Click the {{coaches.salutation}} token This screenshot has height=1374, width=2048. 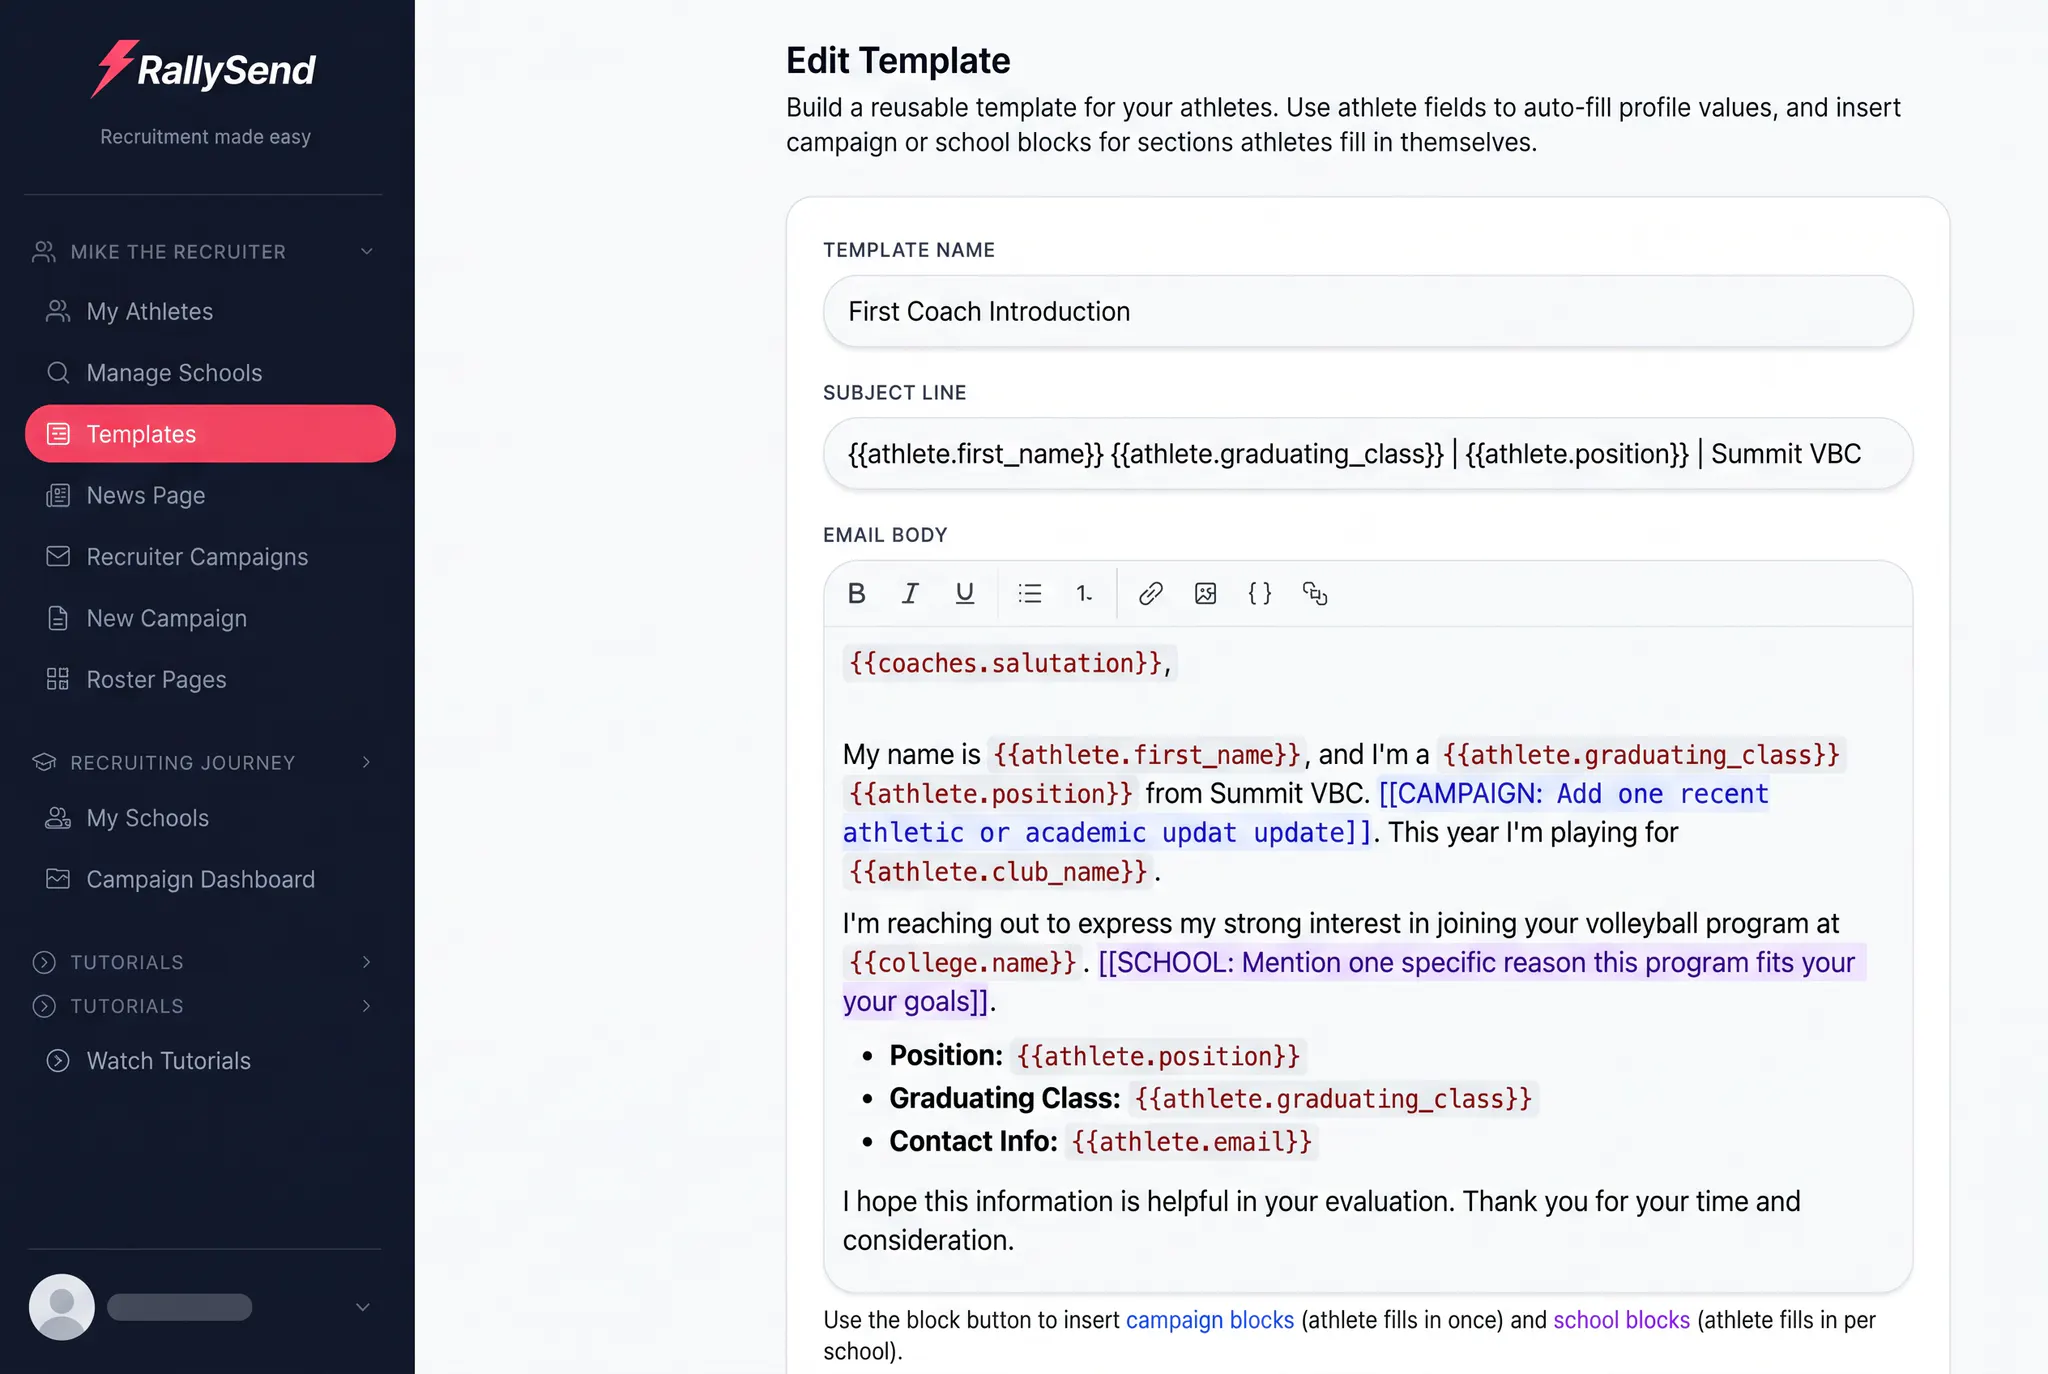coord(1005,663)
